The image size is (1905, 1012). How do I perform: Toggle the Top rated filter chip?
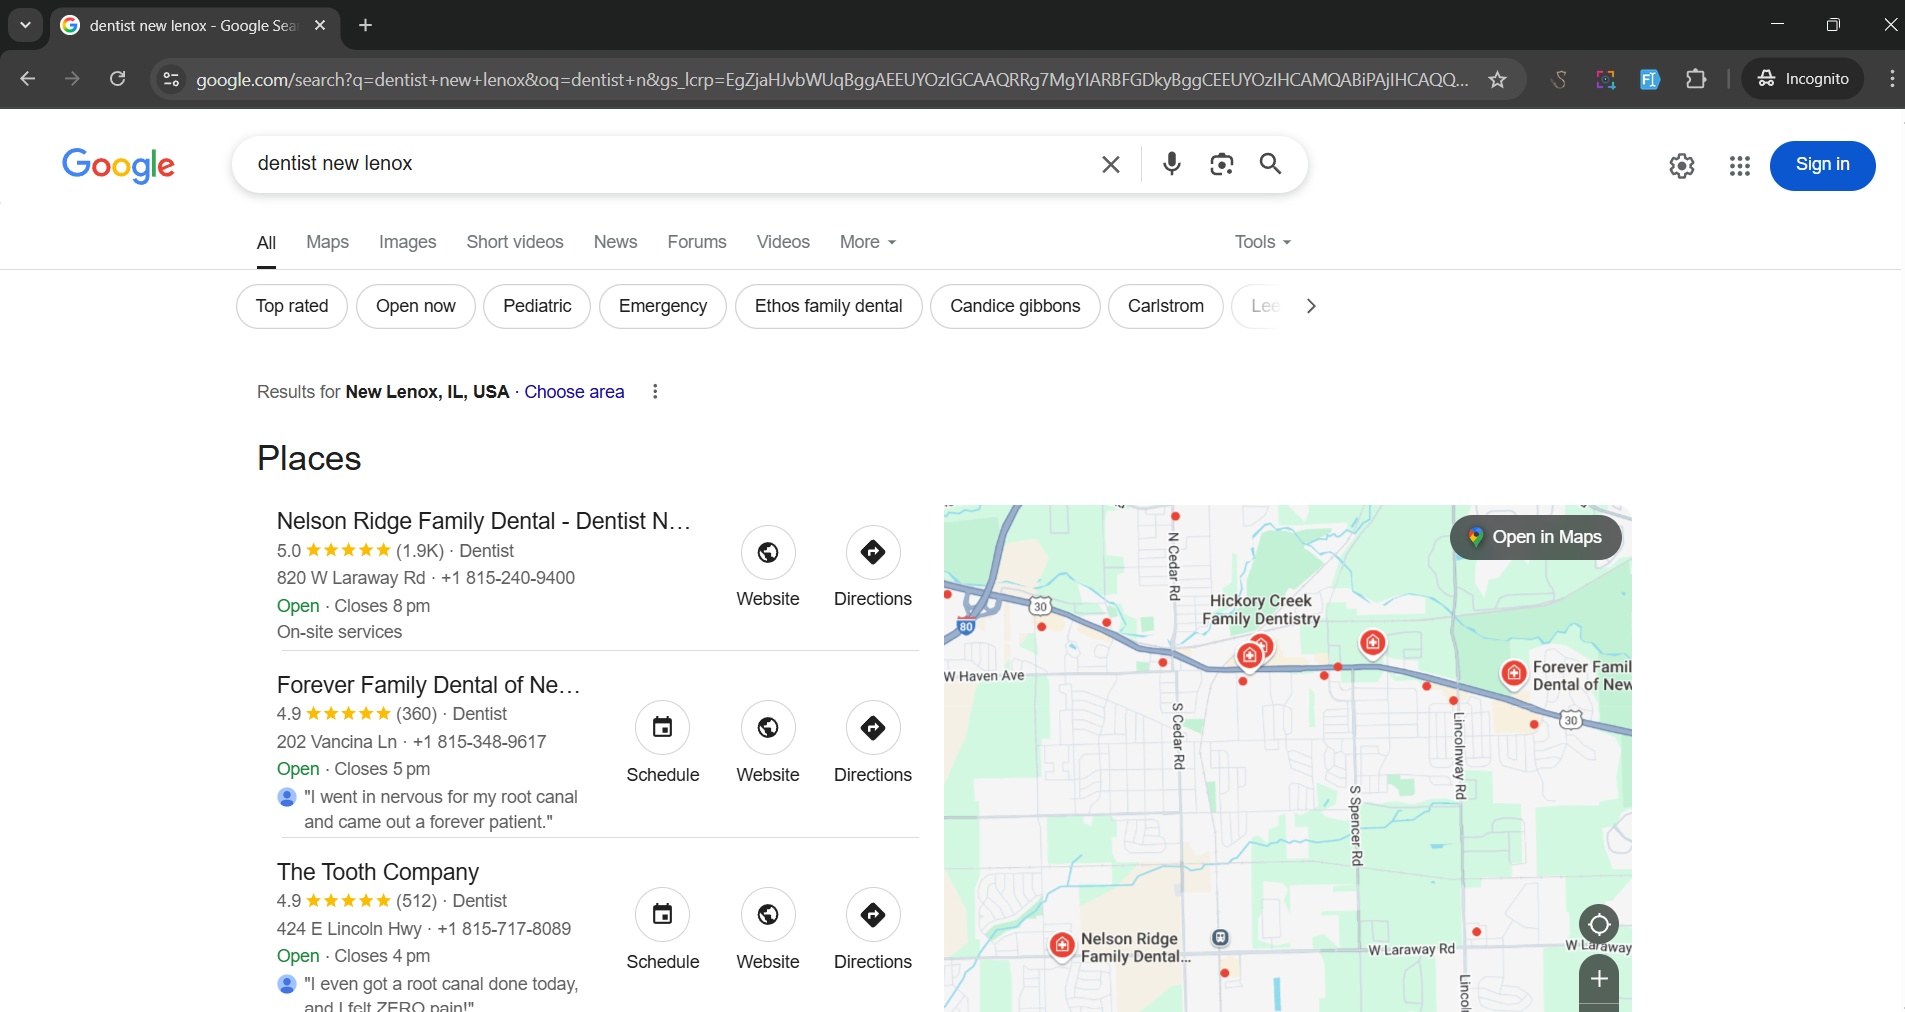click(x=291, y=306)
